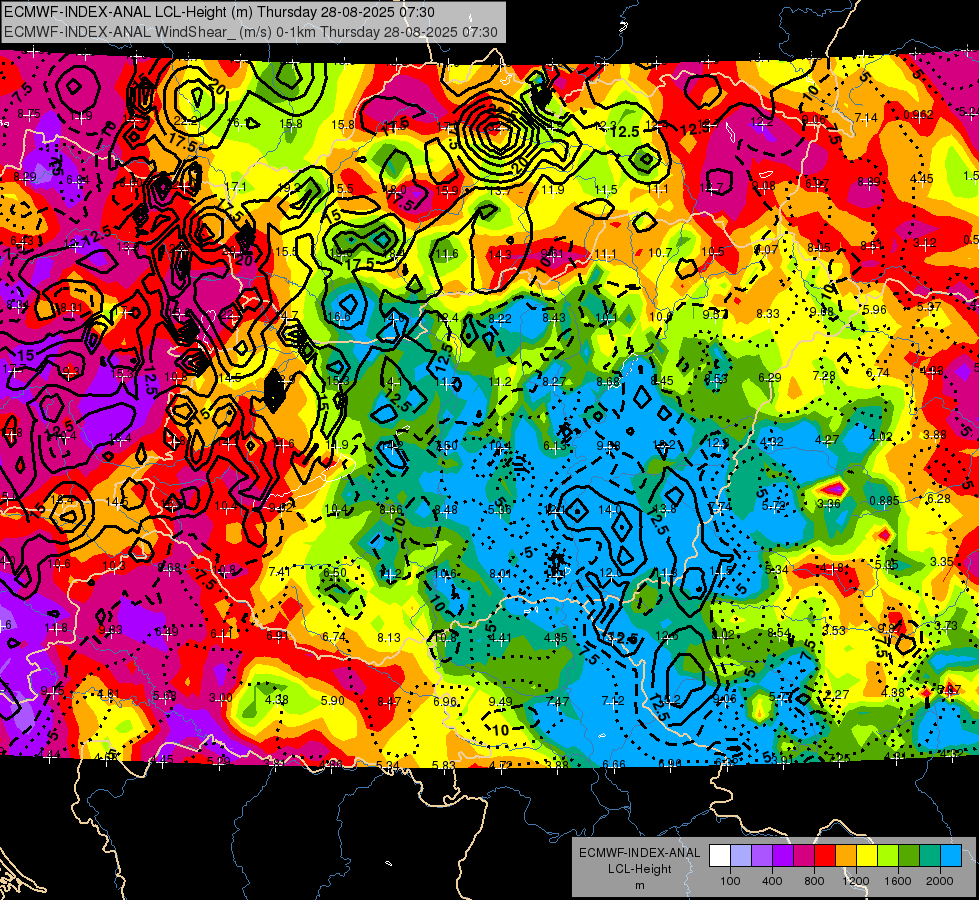Viewport: 979px width, 900px height.
Task: Click the 3.53 grid point value
Action: [834, 631]
